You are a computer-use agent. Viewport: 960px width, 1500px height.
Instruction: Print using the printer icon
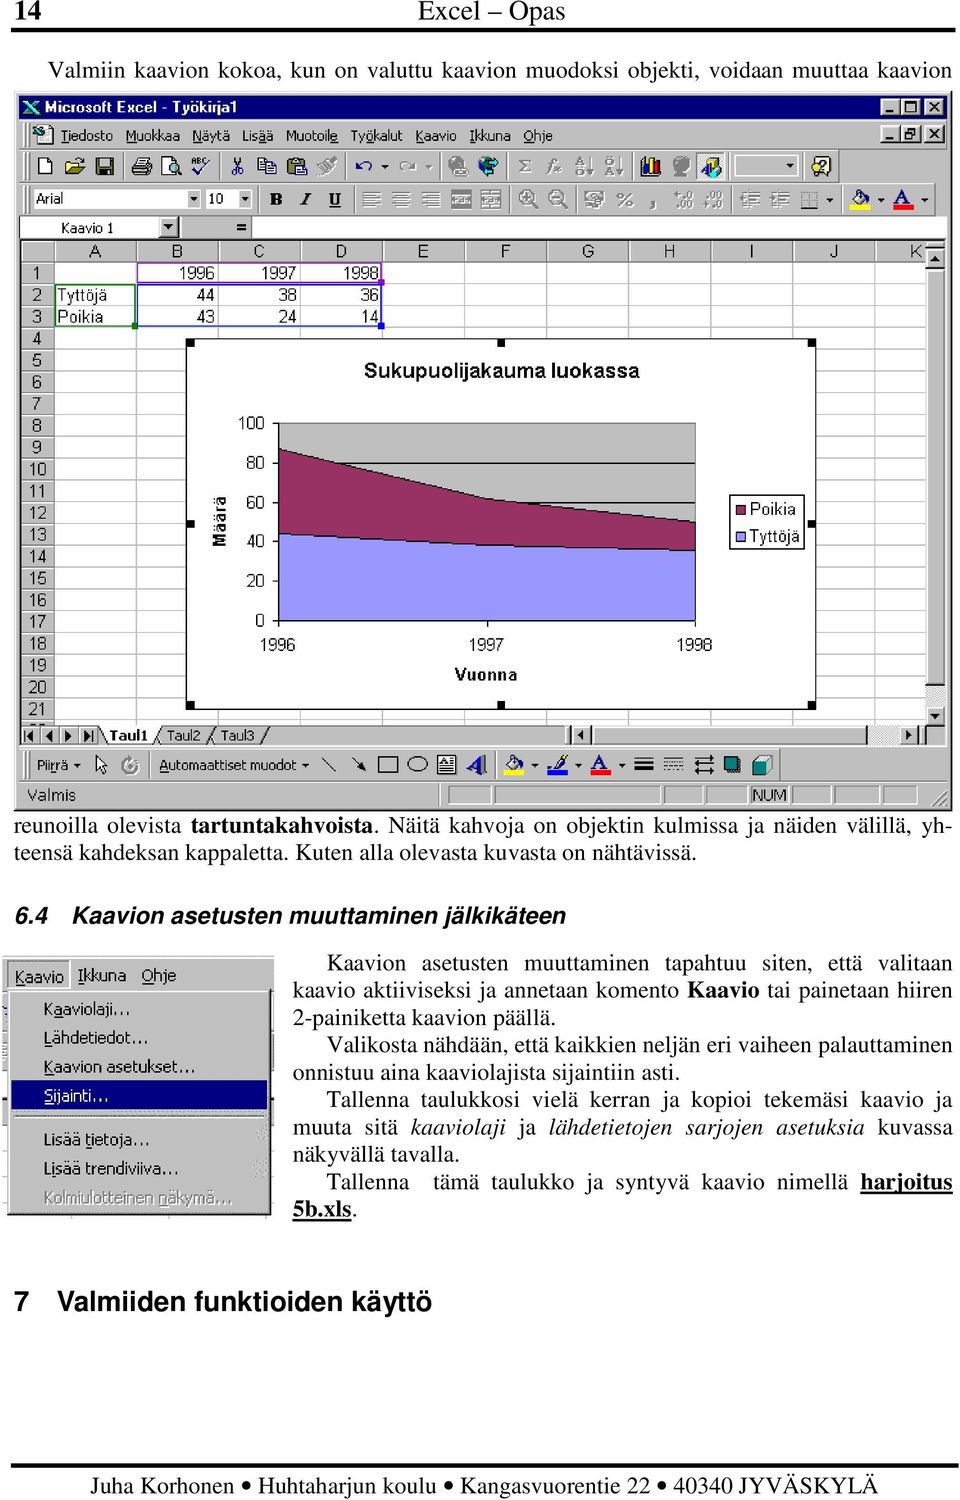pyautogui.click(x=142, y=166)
